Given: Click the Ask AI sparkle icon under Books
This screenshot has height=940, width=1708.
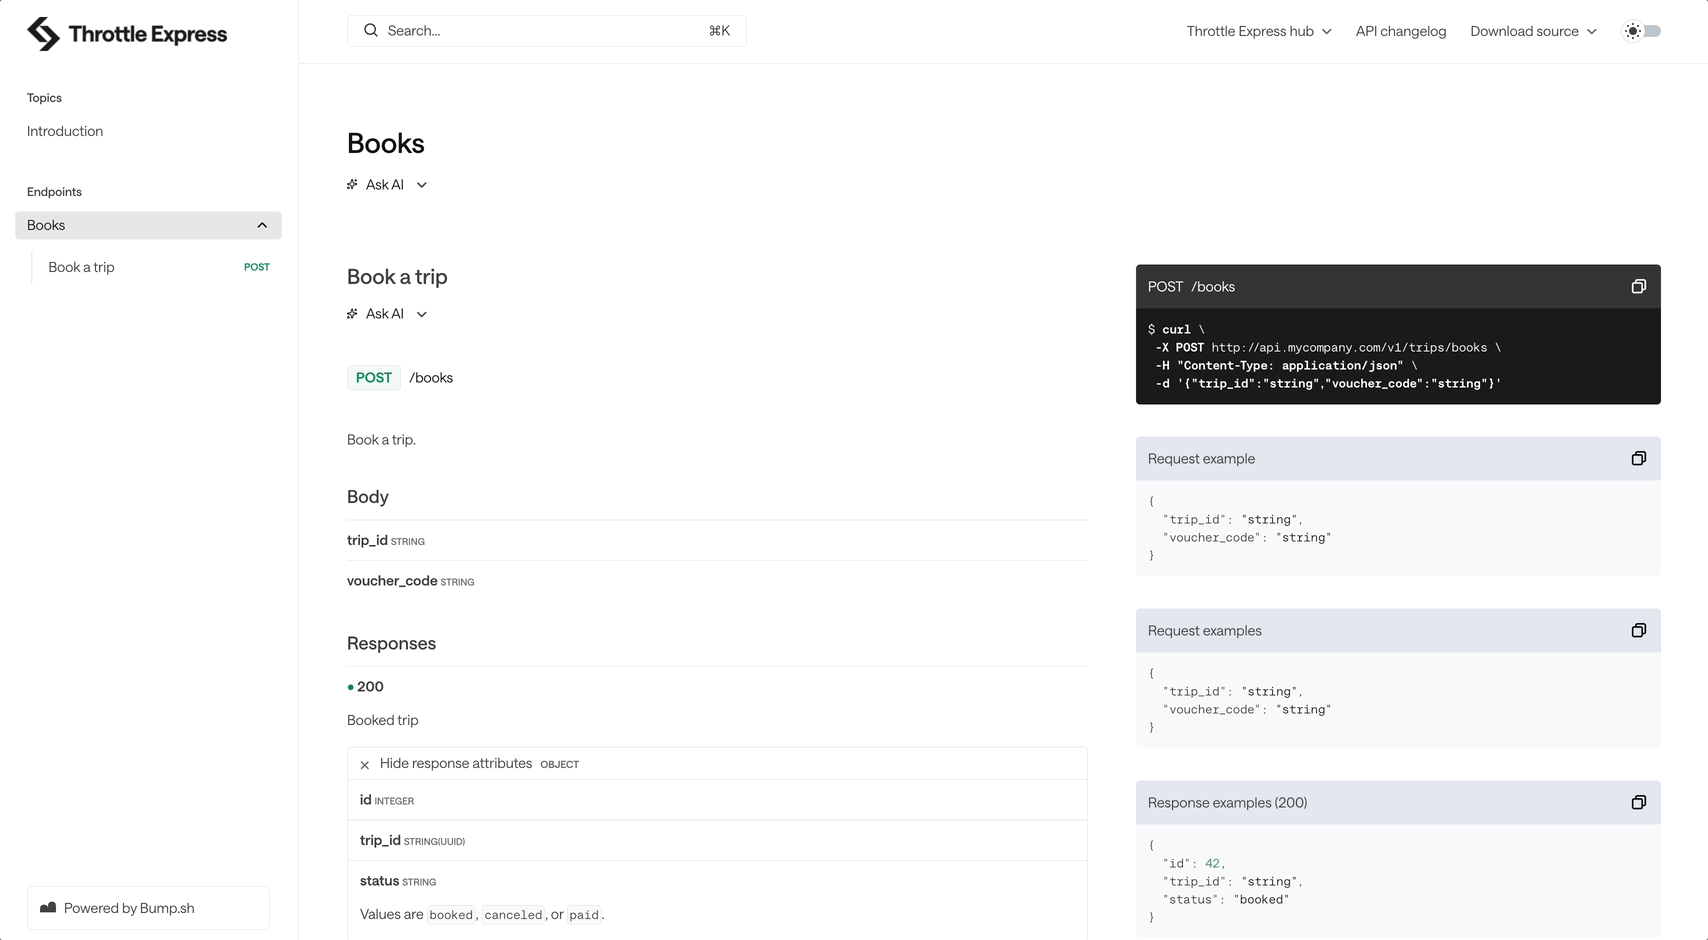Looking at the screenshot, I should 351,184.
